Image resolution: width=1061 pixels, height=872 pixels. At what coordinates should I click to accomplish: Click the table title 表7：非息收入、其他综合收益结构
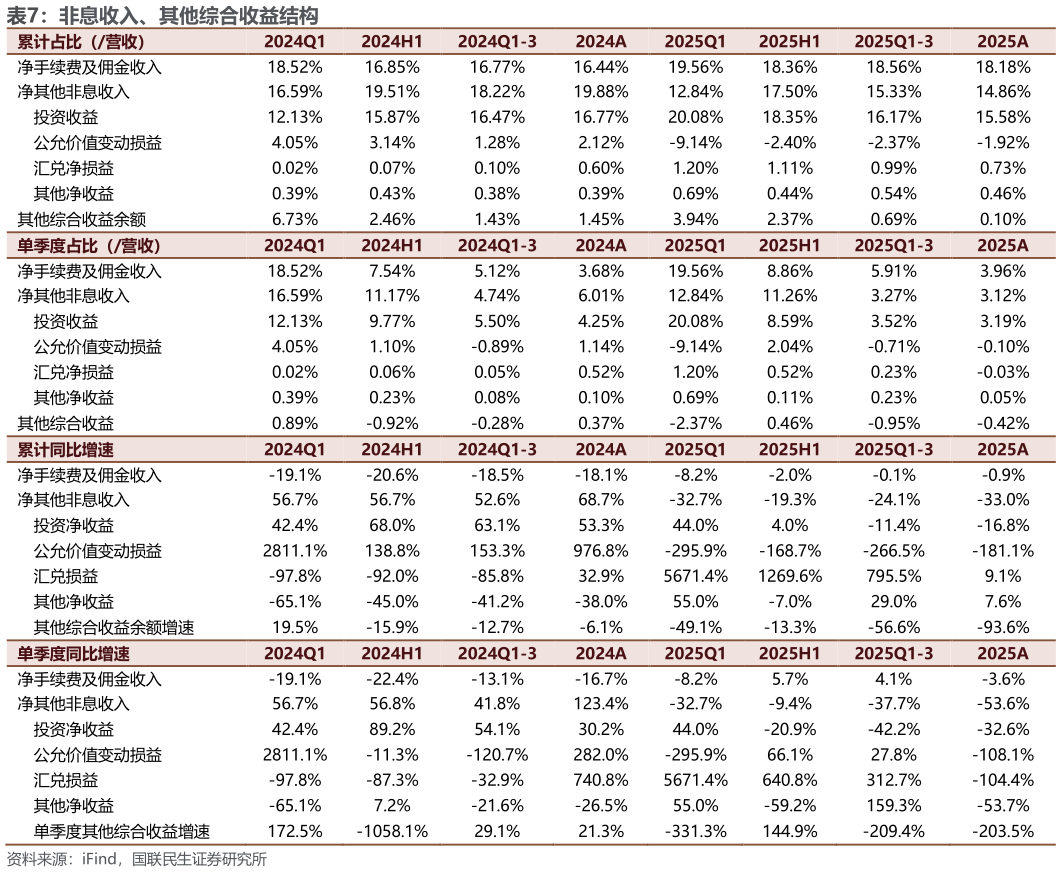(162, 16)
